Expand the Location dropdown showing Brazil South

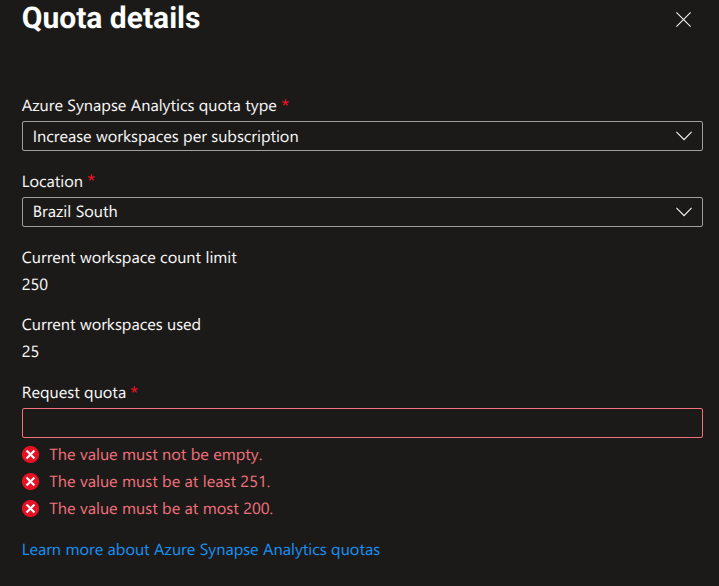tap(362, 212)
